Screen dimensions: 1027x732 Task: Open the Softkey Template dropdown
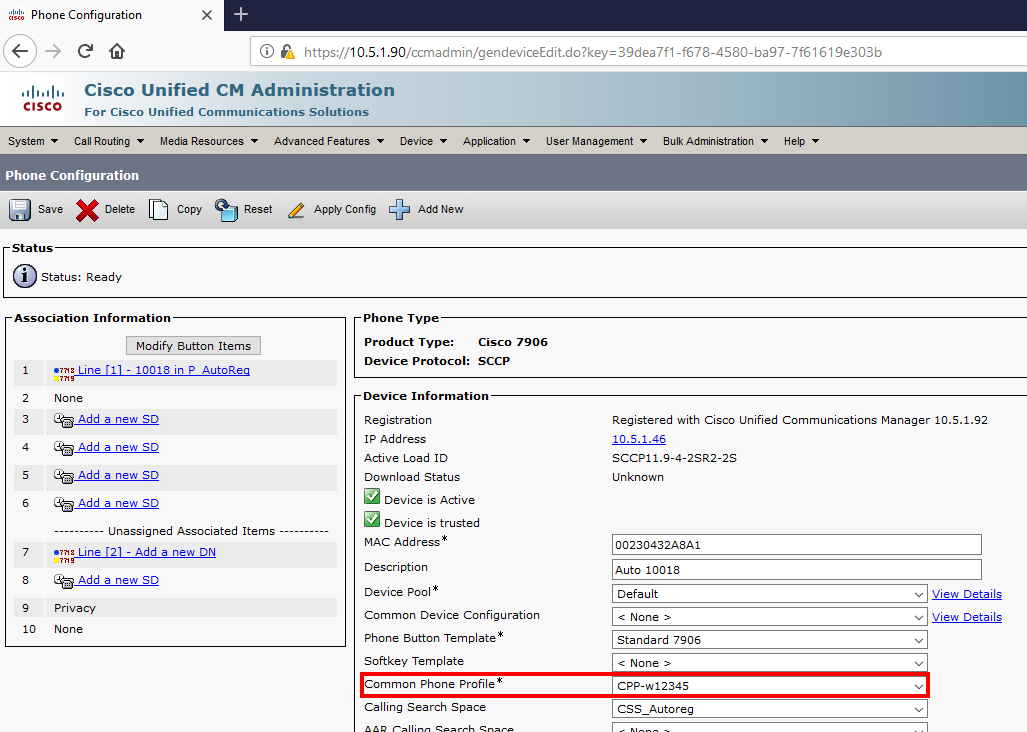tap(770, 663)
